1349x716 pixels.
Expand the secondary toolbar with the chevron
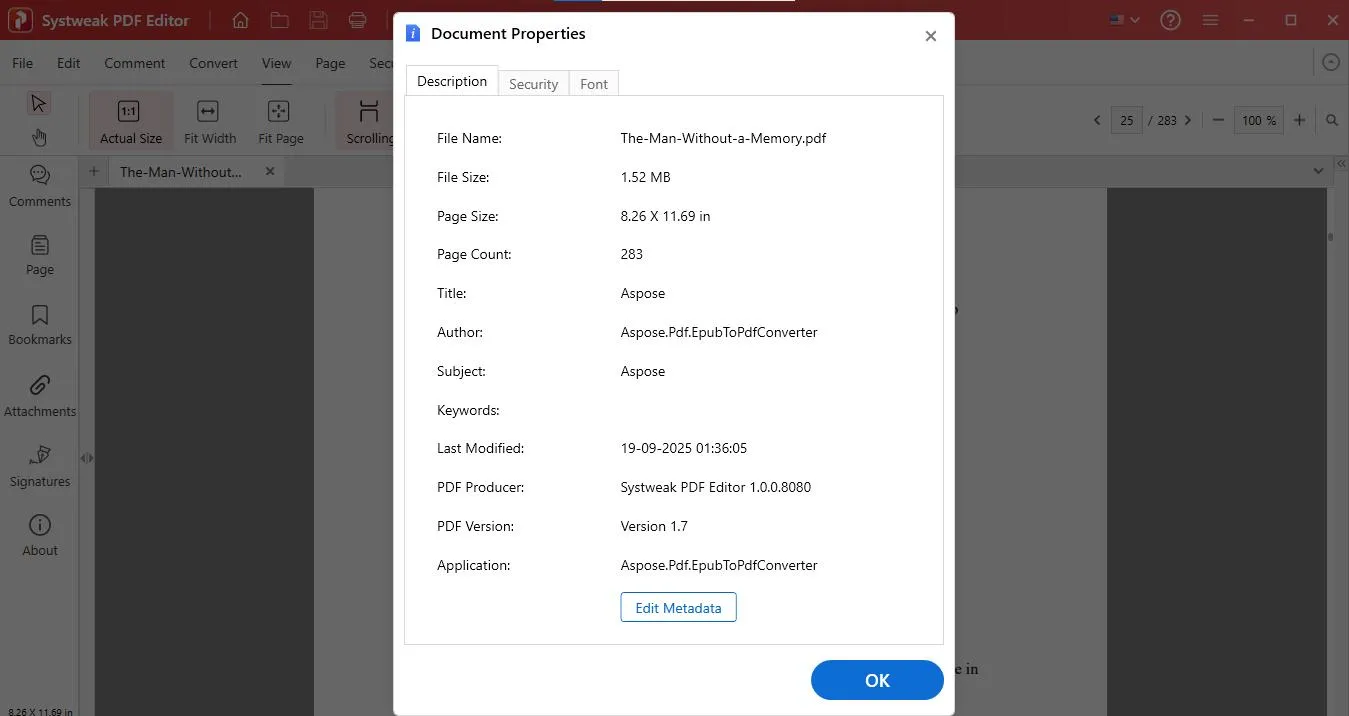[x=1330, y=61]
